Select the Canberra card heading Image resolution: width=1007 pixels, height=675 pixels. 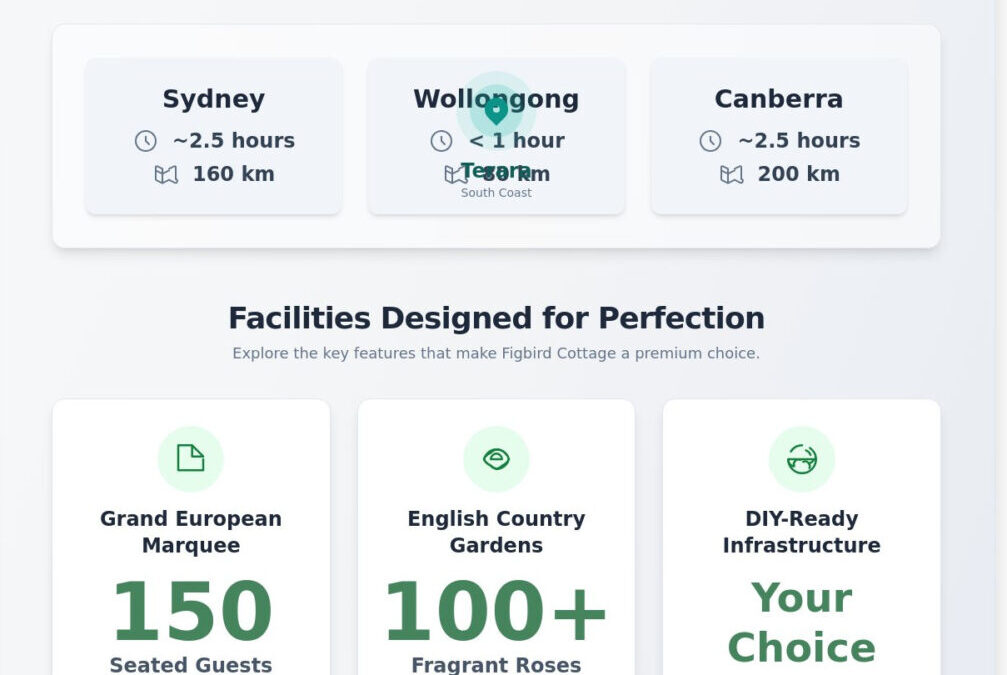click(x=778, y=99)
